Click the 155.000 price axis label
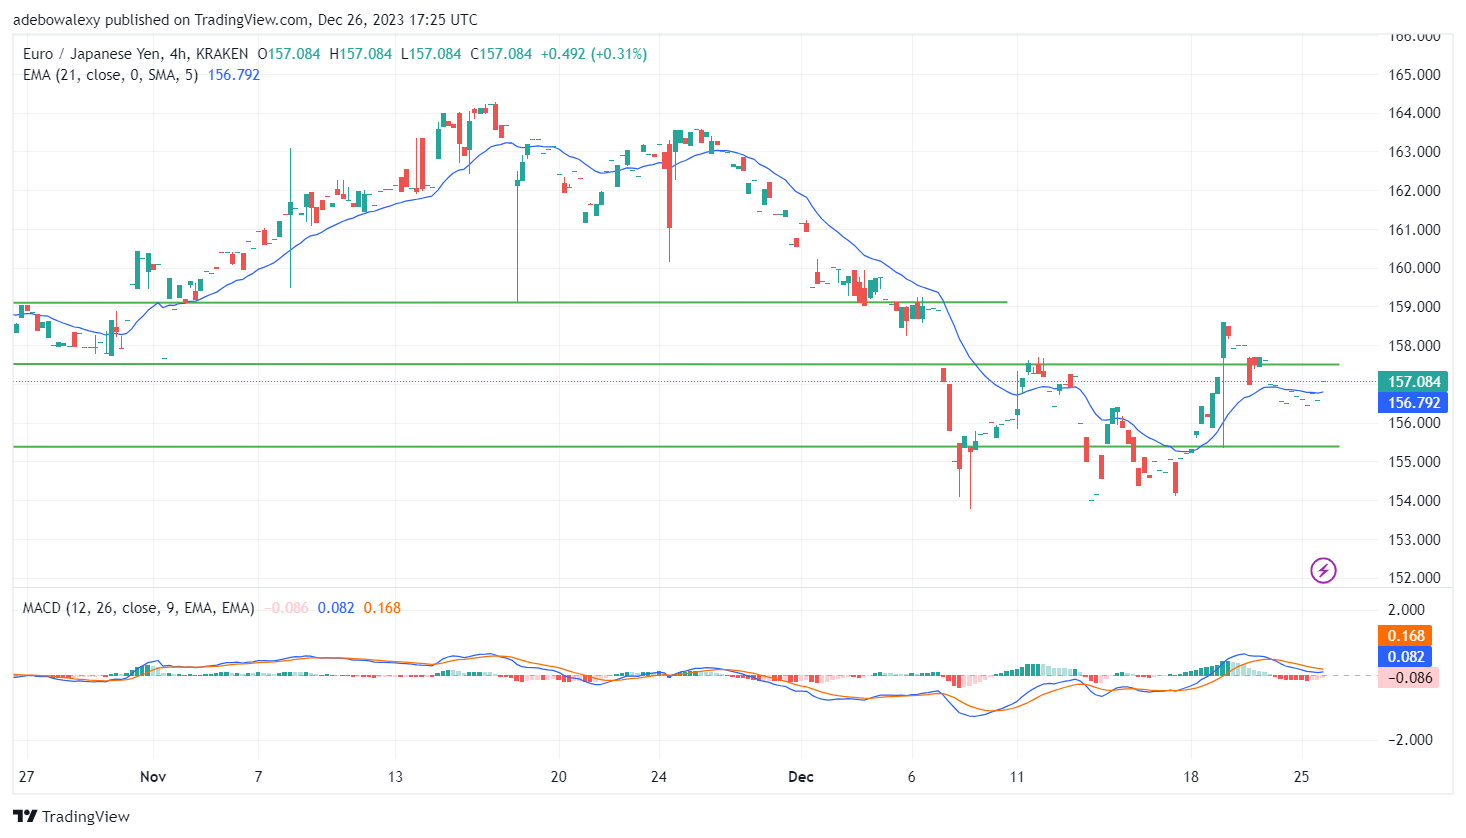Screen dimensions: 1466x838 tap(1414, 462)
